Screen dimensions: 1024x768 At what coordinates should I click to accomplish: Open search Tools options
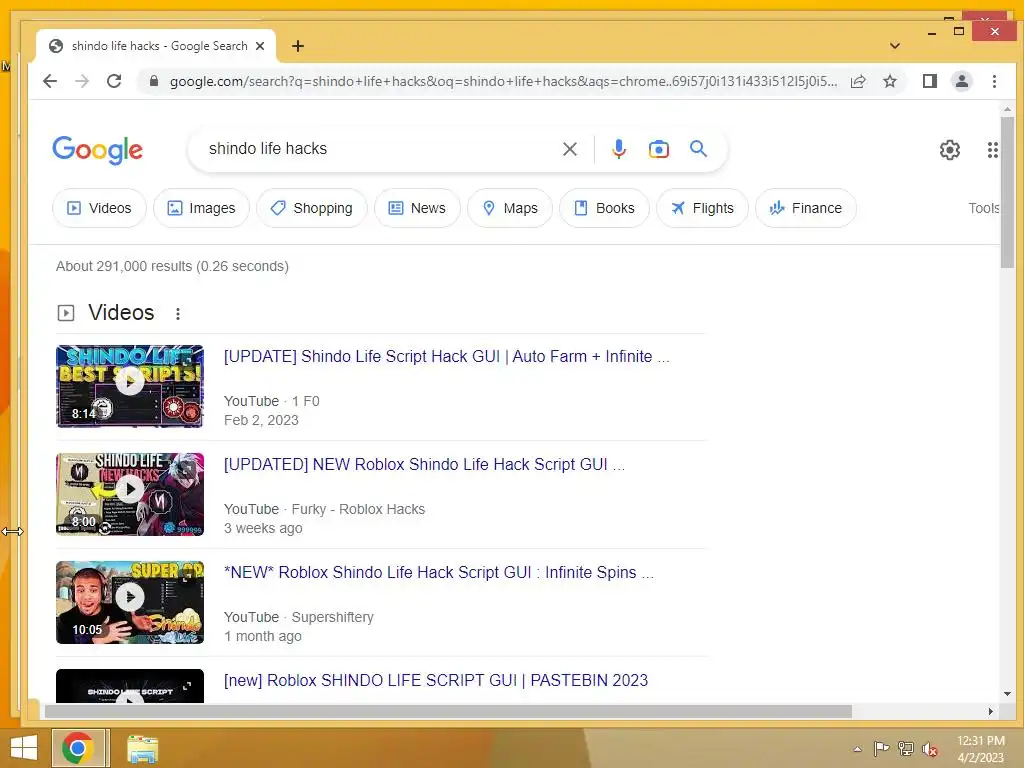(984, 208)
